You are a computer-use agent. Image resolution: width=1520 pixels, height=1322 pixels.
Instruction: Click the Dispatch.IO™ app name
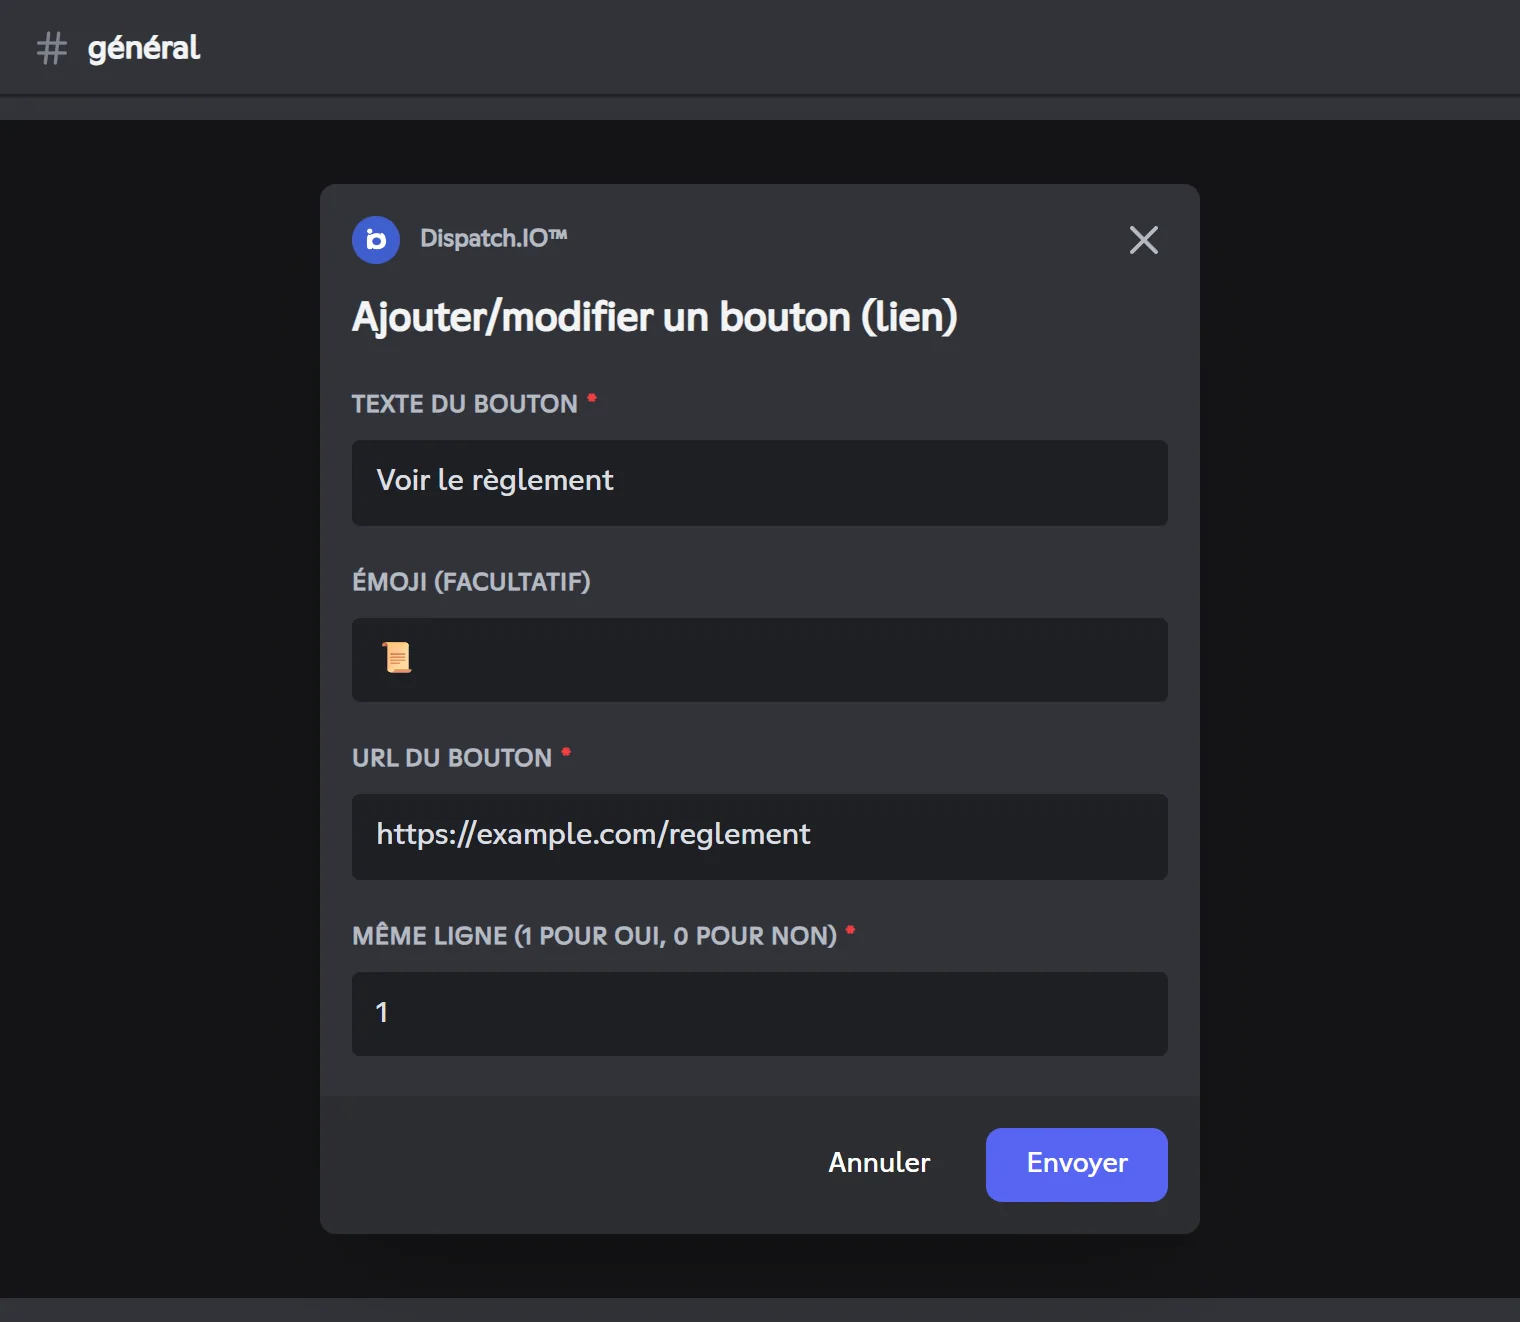494,238
